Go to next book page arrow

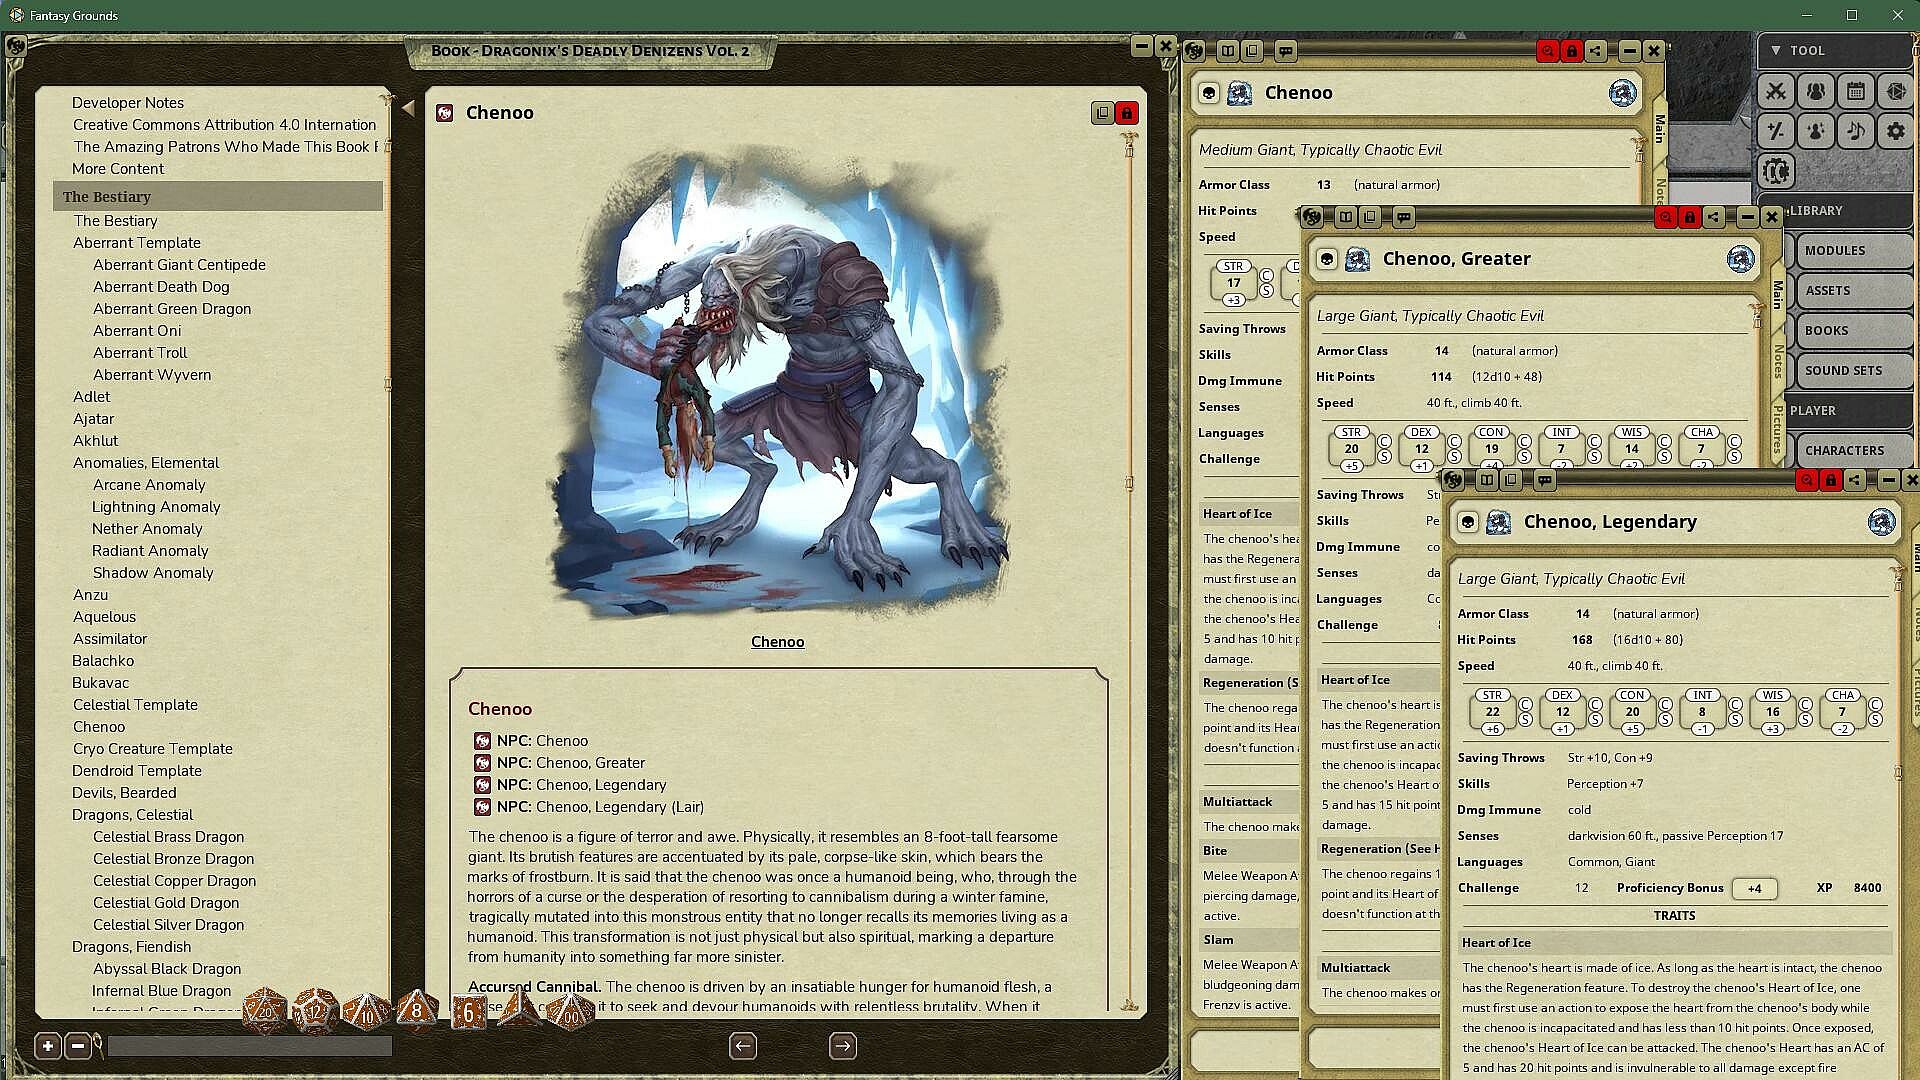point(842,1046)
